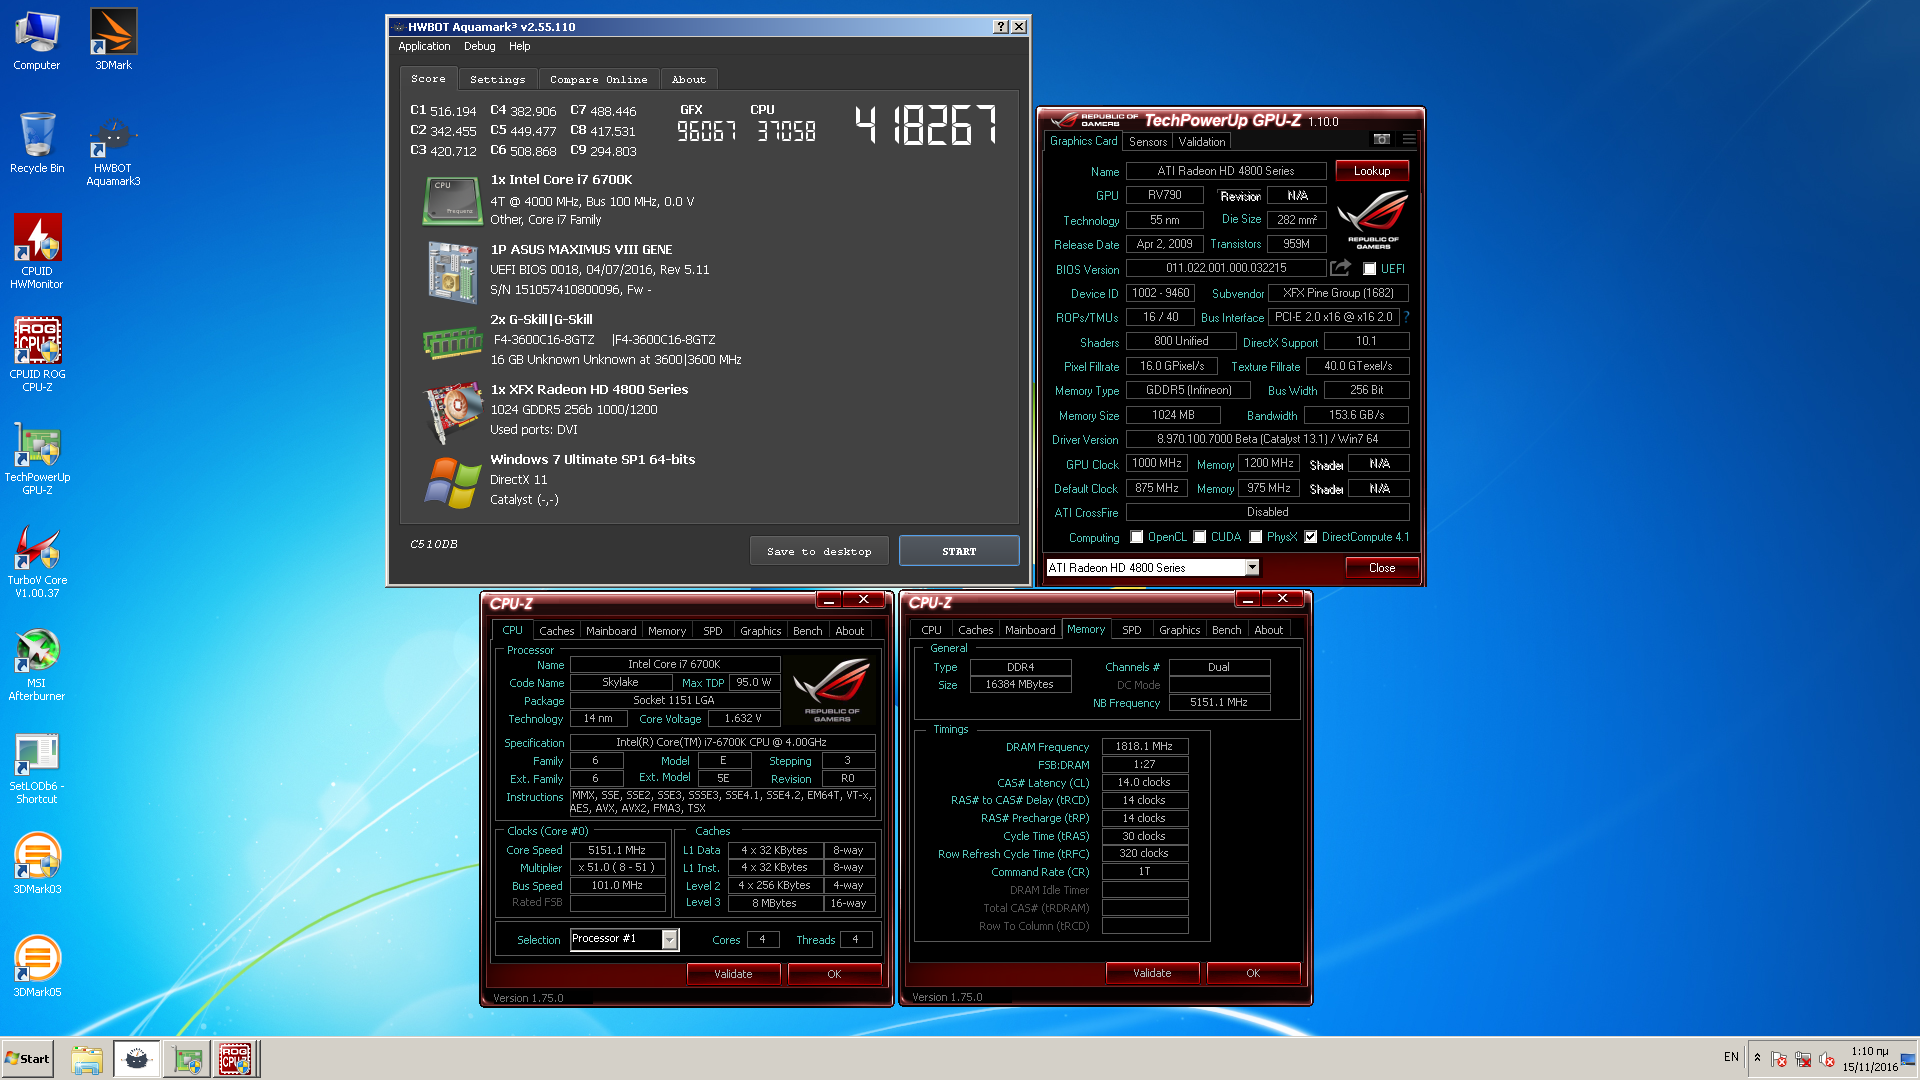Open the Help menu in Aquamark3
This screenshot has height=1080, width=1920.
point(519,46)
